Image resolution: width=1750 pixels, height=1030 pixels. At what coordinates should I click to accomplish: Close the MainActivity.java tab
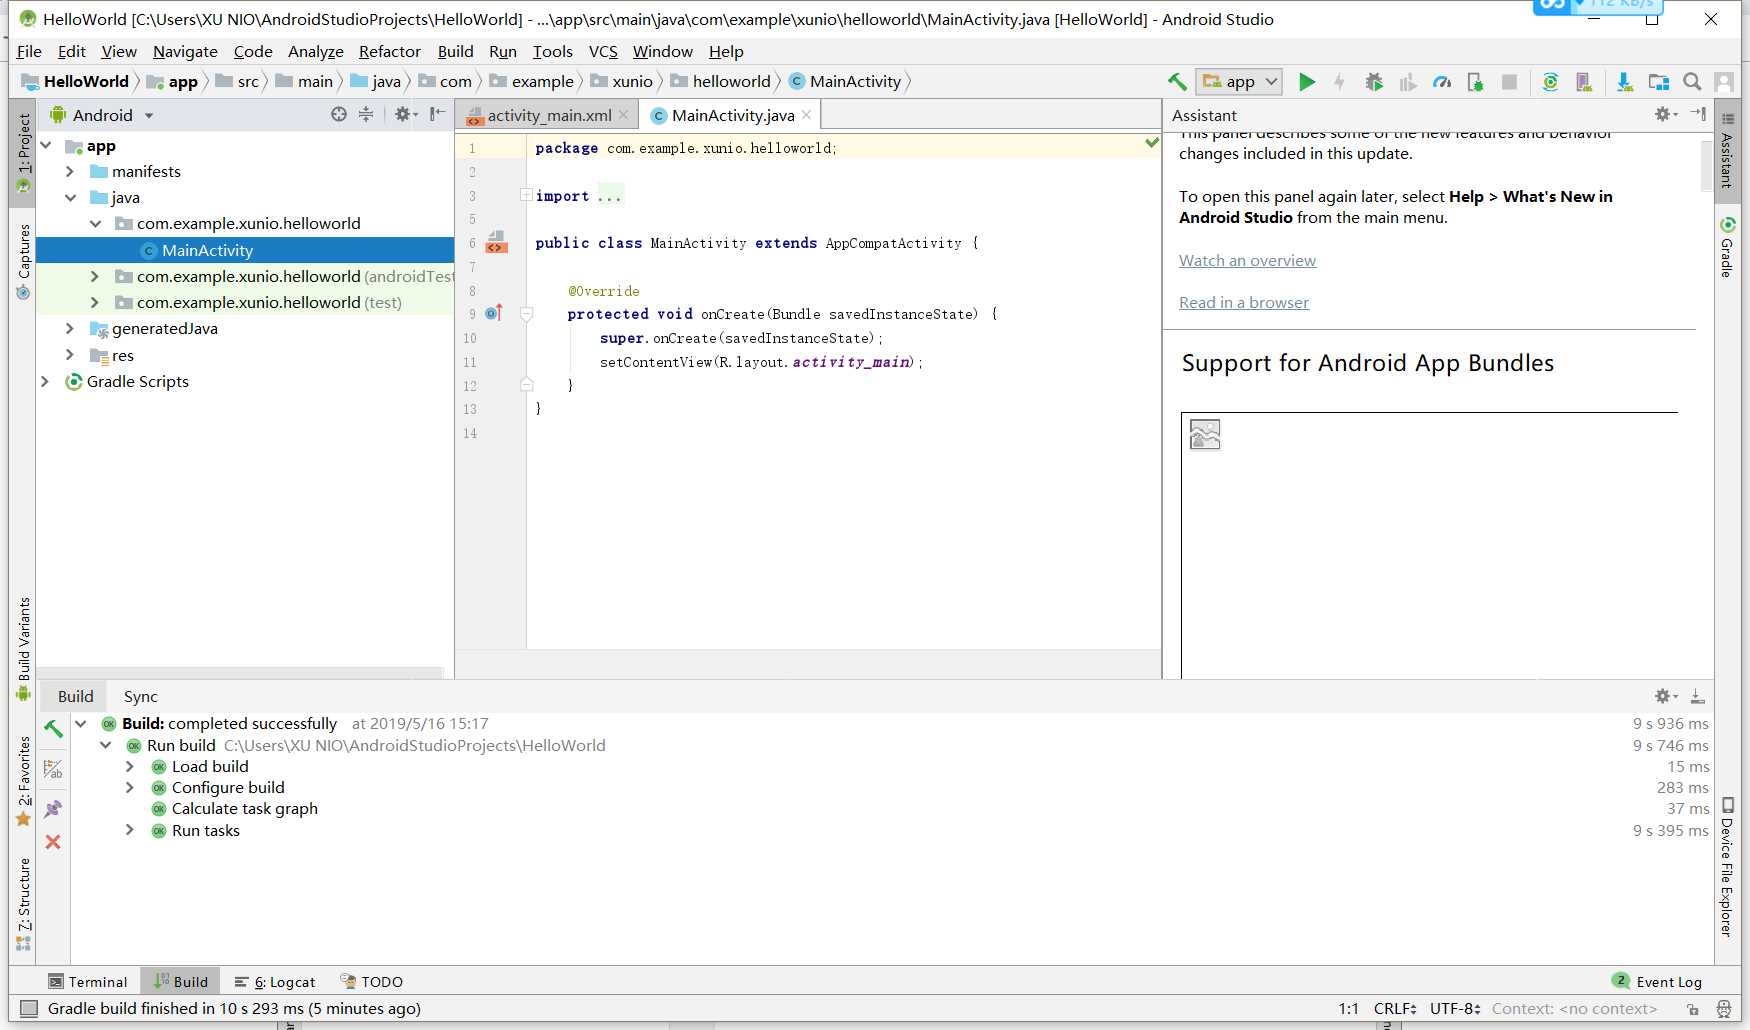(806, 115)
